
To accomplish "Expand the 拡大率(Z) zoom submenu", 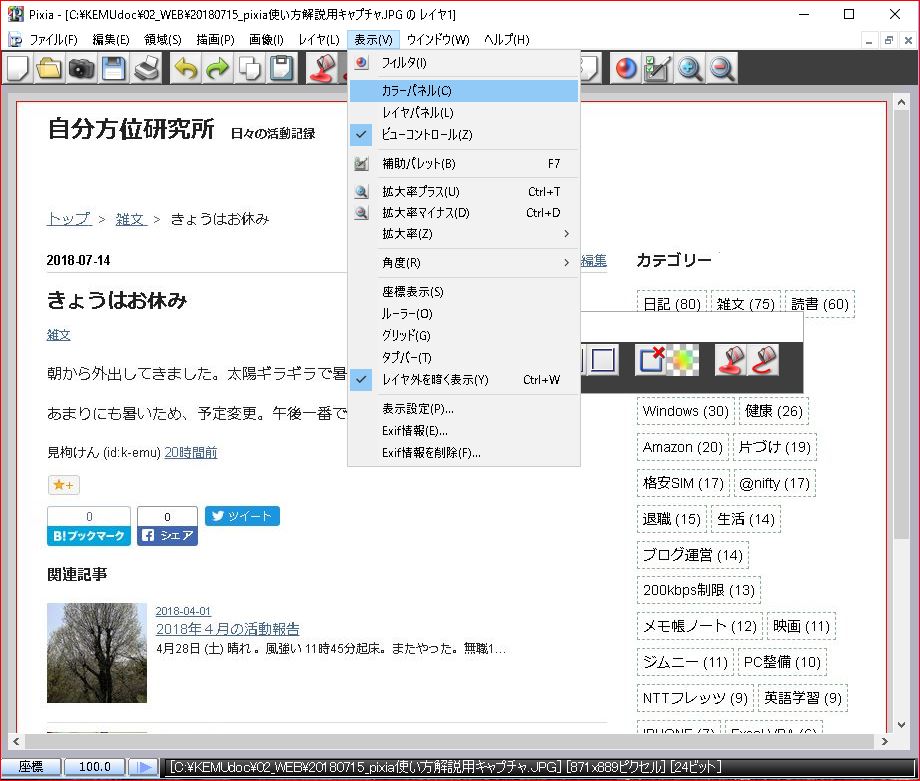I will [x=464, y=234].
